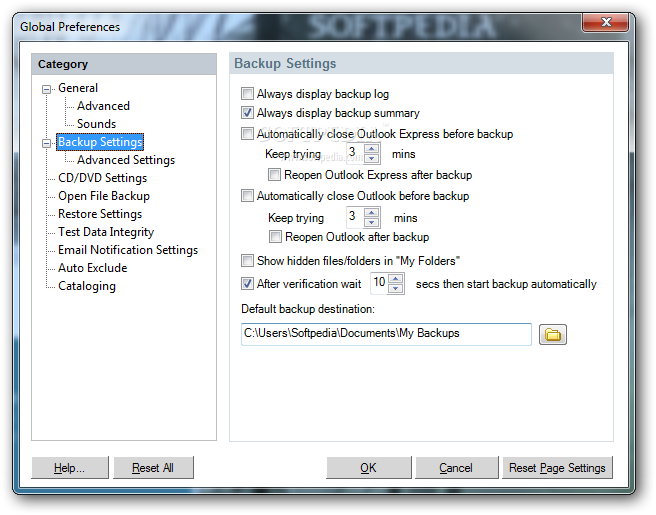Tick Reopen Outlook after backup
This screenshot has width=656, height=515.
[x=275, y=237]
